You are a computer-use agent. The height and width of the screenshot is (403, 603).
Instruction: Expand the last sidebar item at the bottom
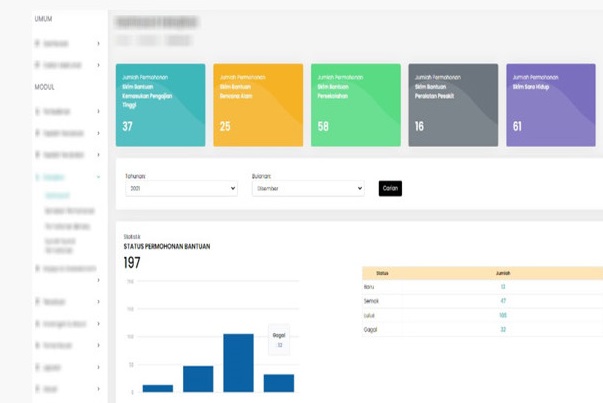[x=98, y=389]
